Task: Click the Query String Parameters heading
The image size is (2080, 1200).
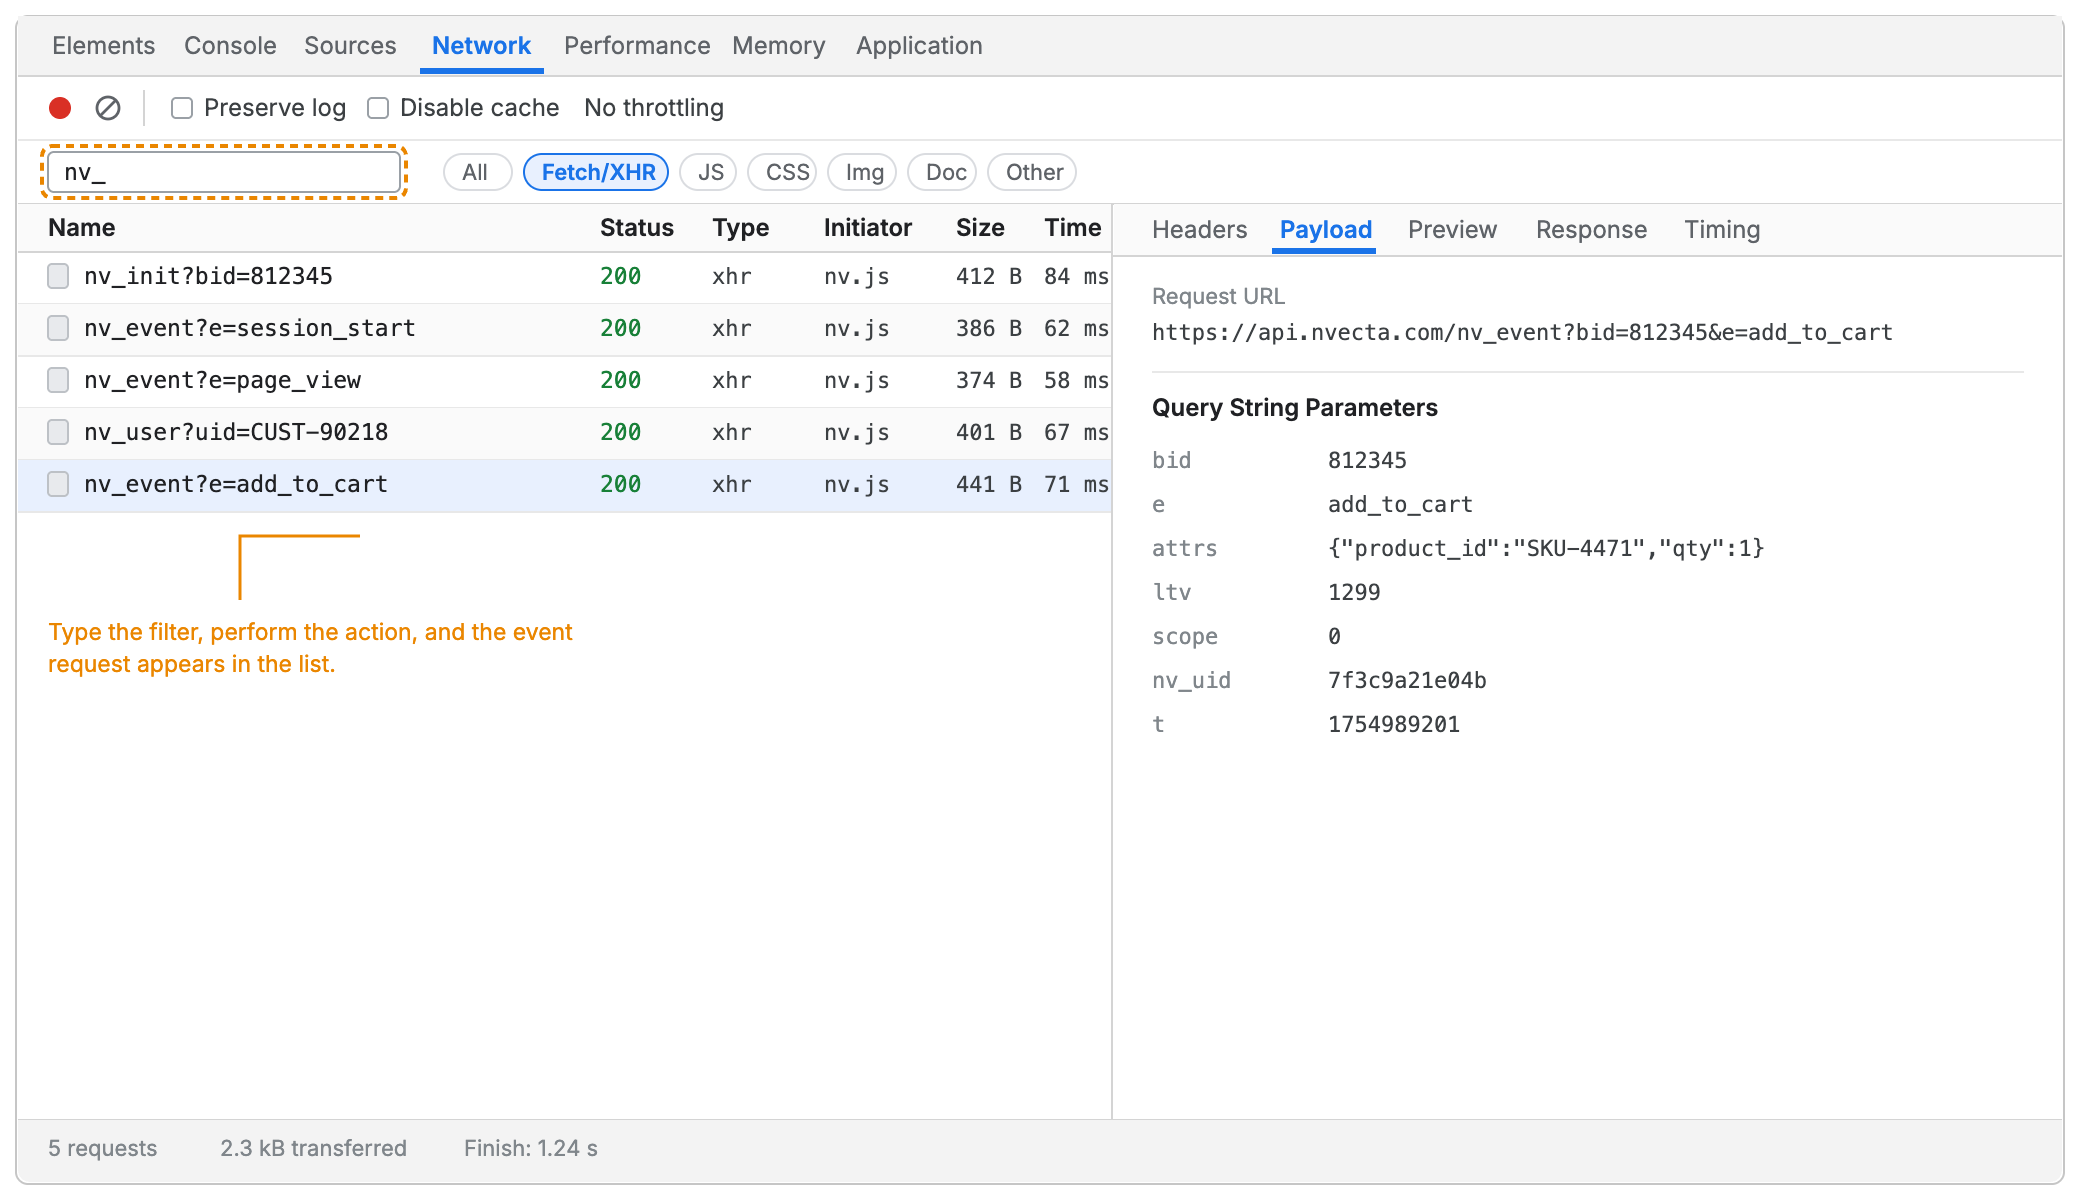Action: click(x=1295, y=408)
